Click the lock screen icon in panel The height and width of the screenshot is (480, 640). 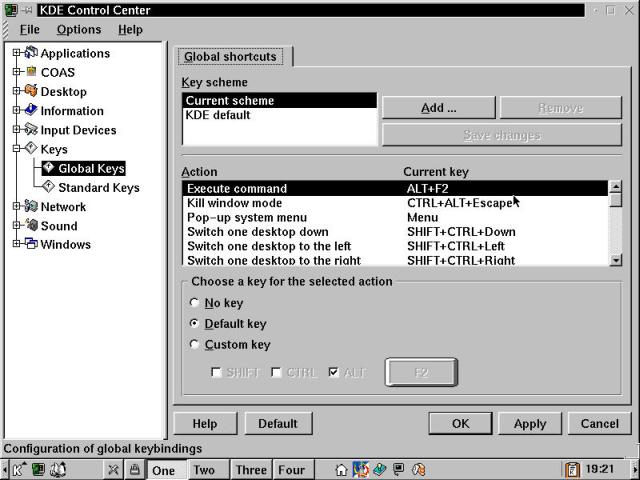tap(134, 469)
